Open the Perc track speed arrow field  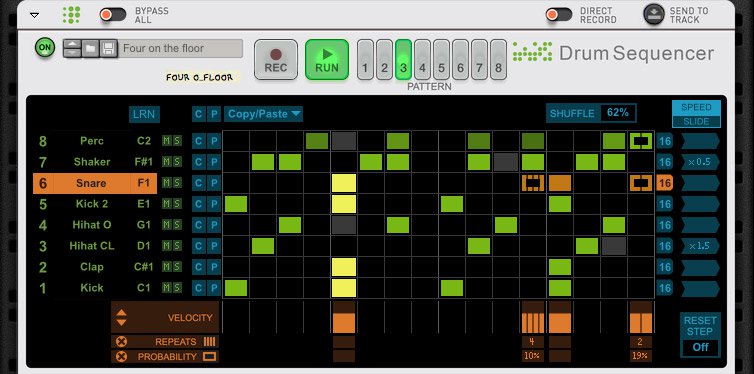(700, 141)
